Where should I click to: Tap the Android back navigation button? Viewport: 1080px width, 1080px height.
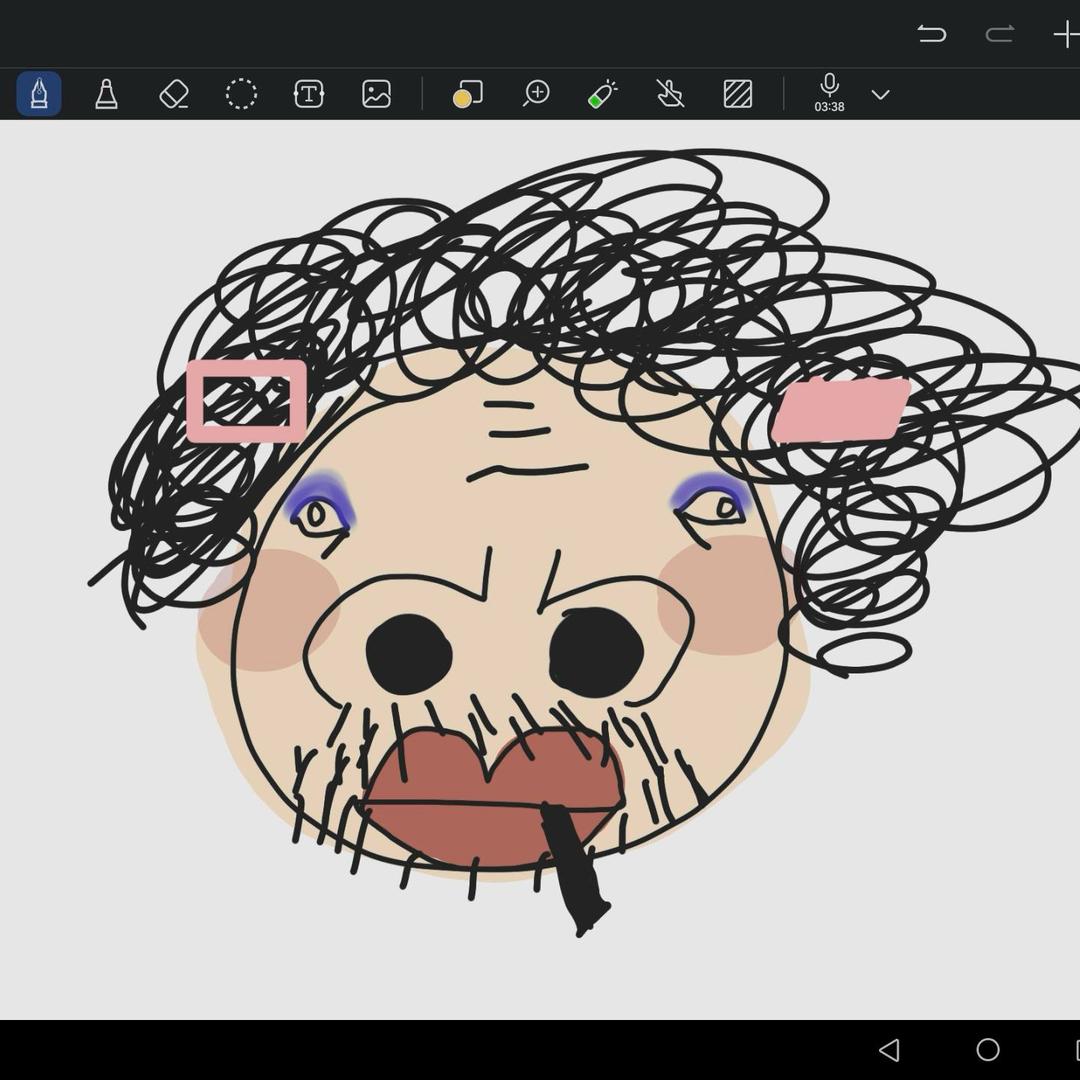point(888,1049)
